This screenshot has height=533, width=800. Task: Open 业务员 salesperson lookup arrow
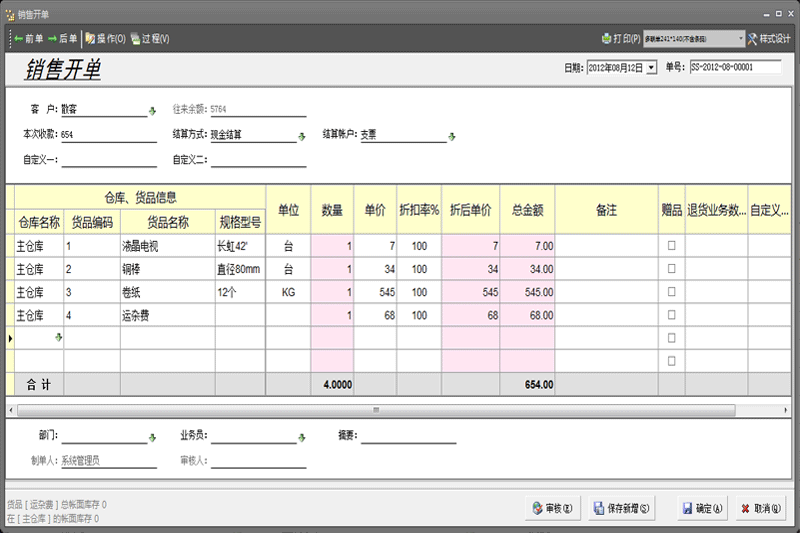pyautogui.click(x=302, y=438)
